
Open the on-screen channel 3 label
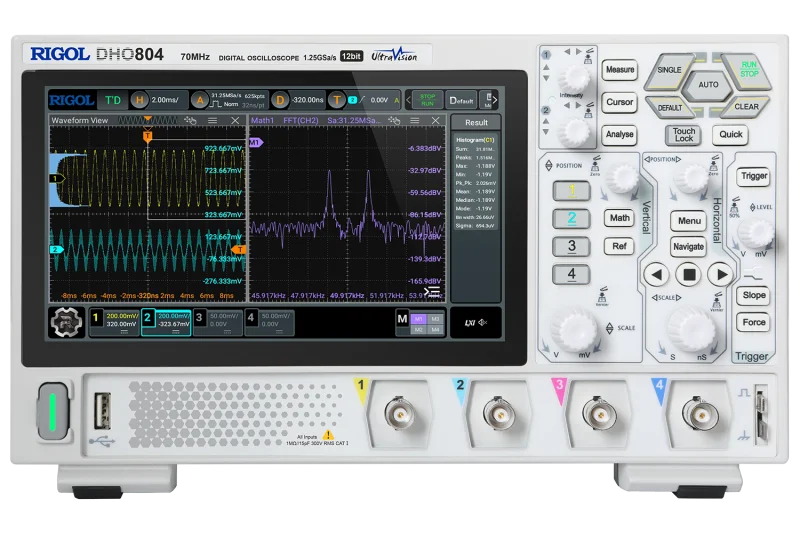coord(218,322)
